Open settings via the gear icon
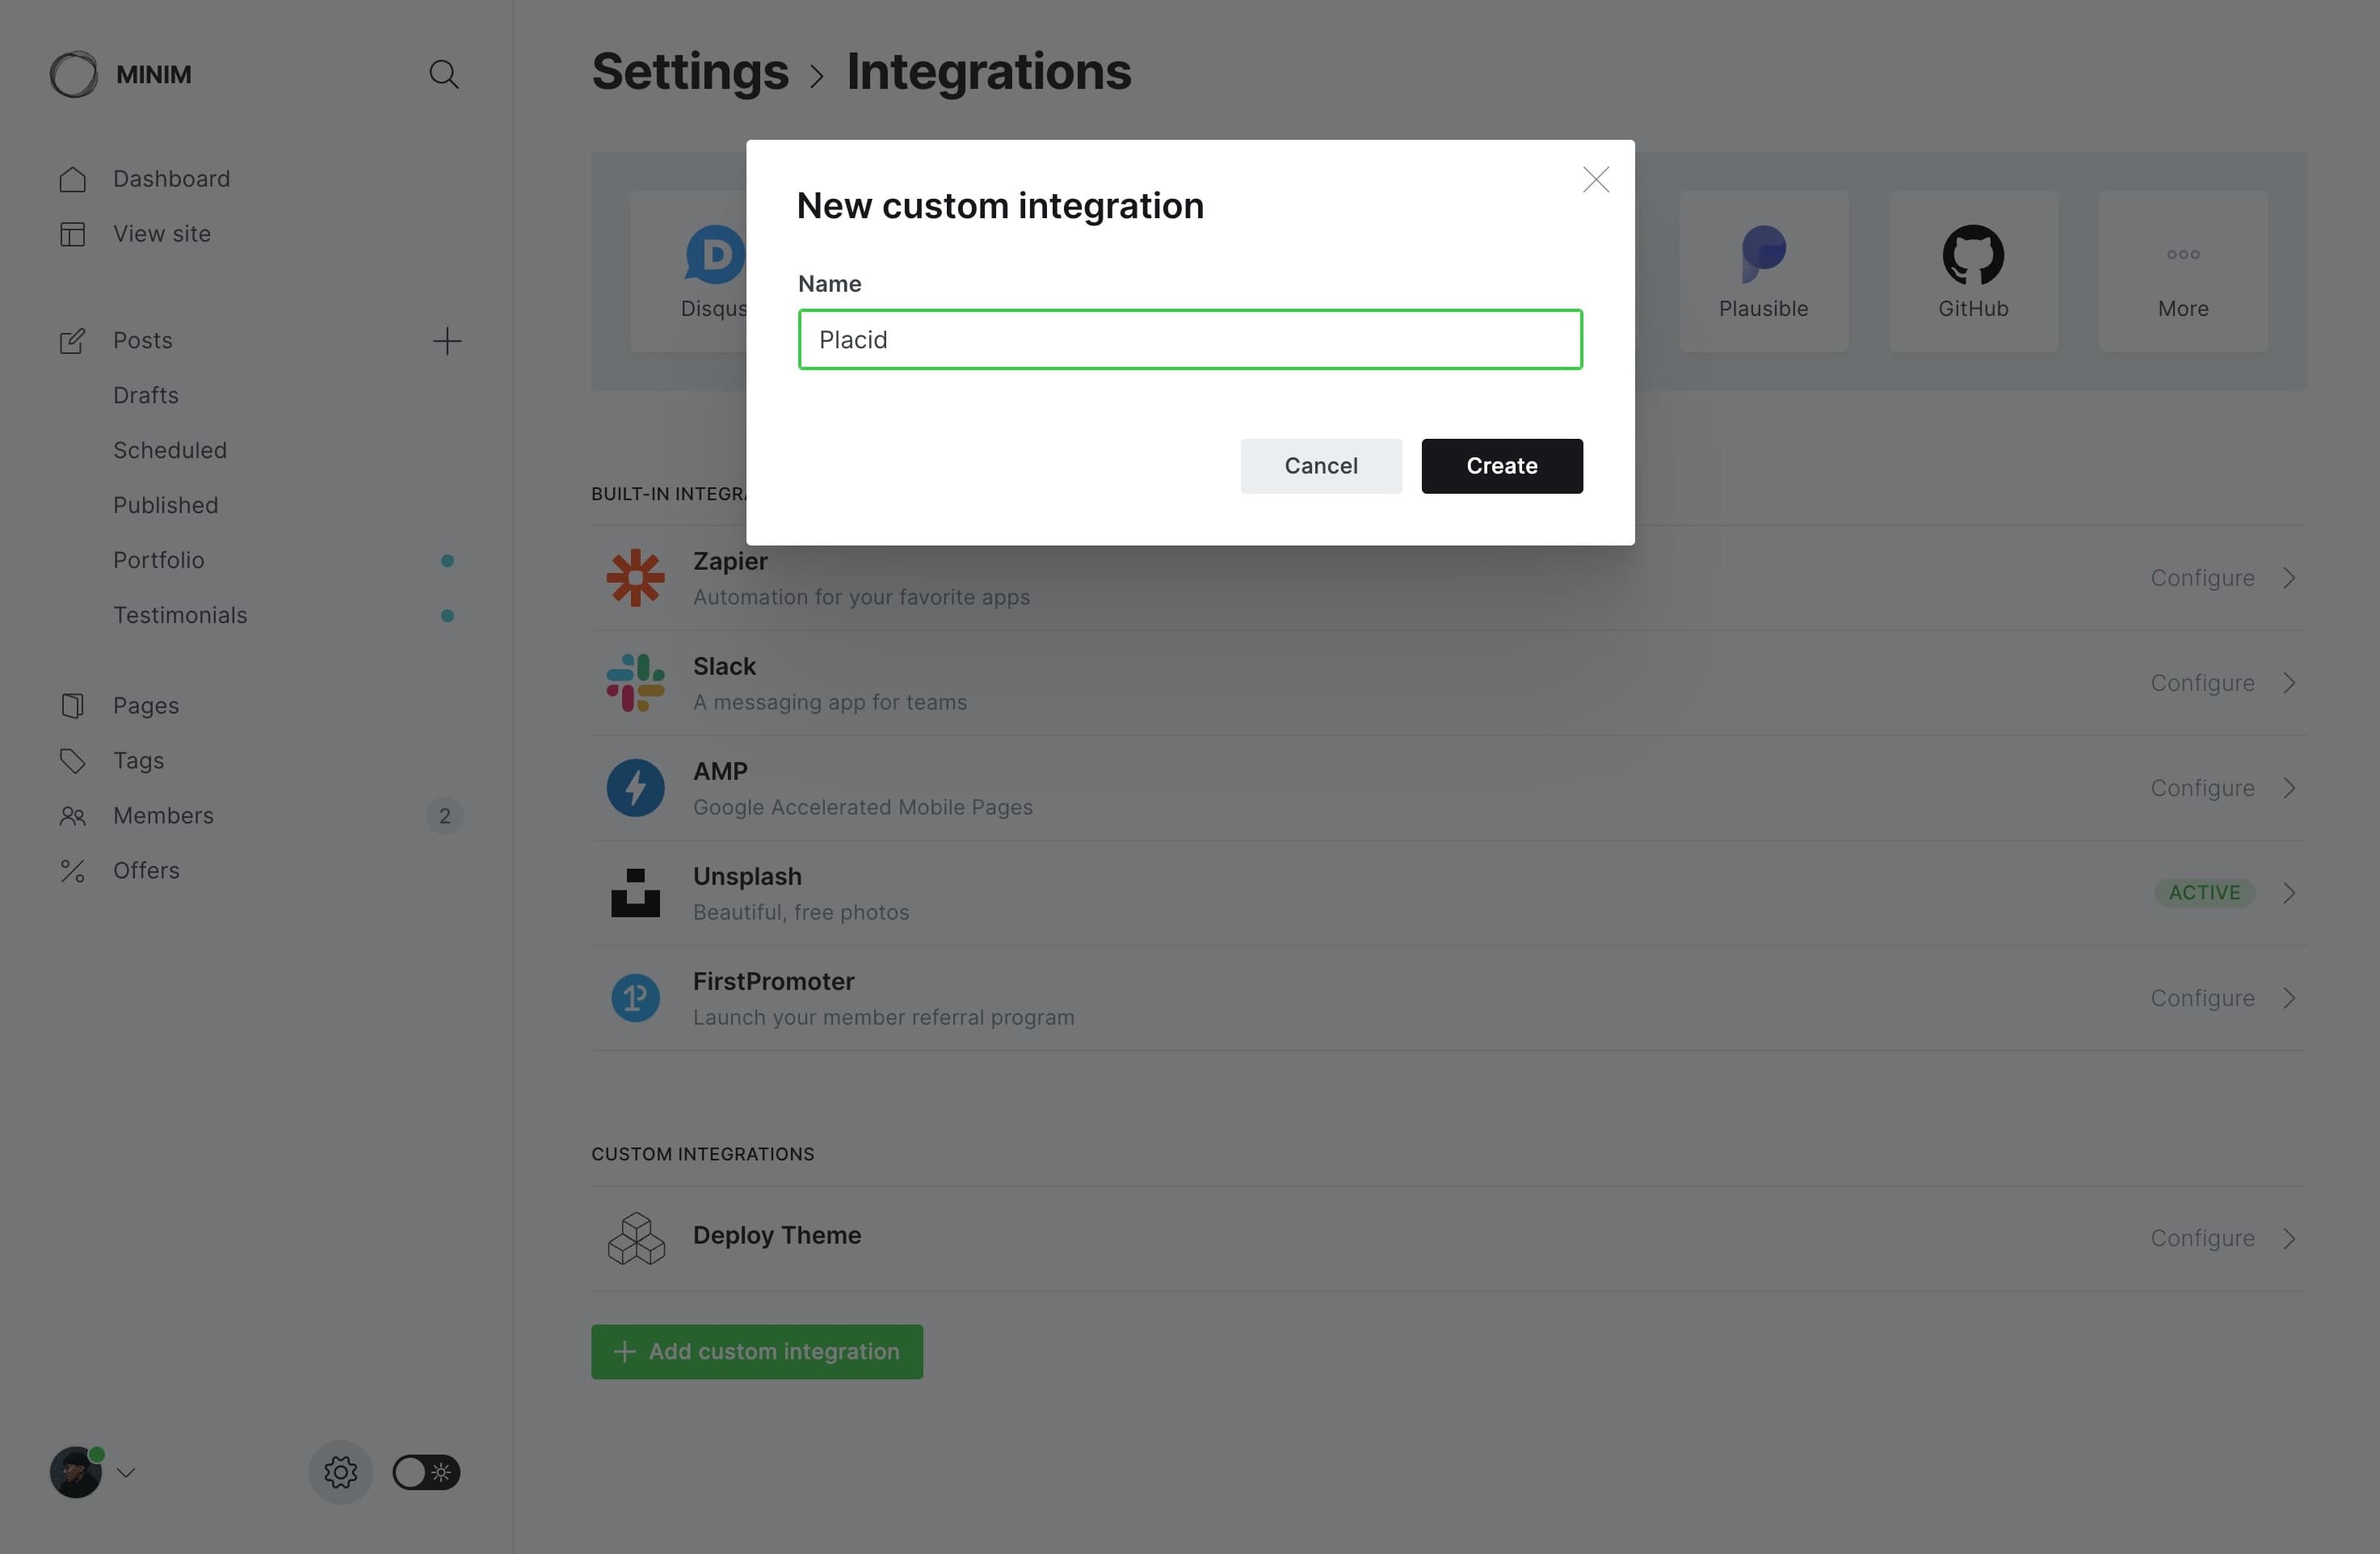The image size is (2380, 1554). (340, 1472)
